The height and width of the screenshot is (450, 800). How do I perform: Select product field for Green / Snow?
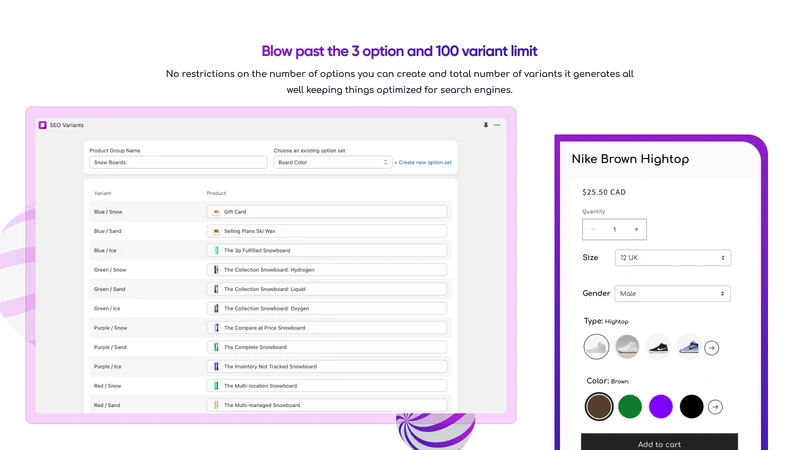(327, 270)
